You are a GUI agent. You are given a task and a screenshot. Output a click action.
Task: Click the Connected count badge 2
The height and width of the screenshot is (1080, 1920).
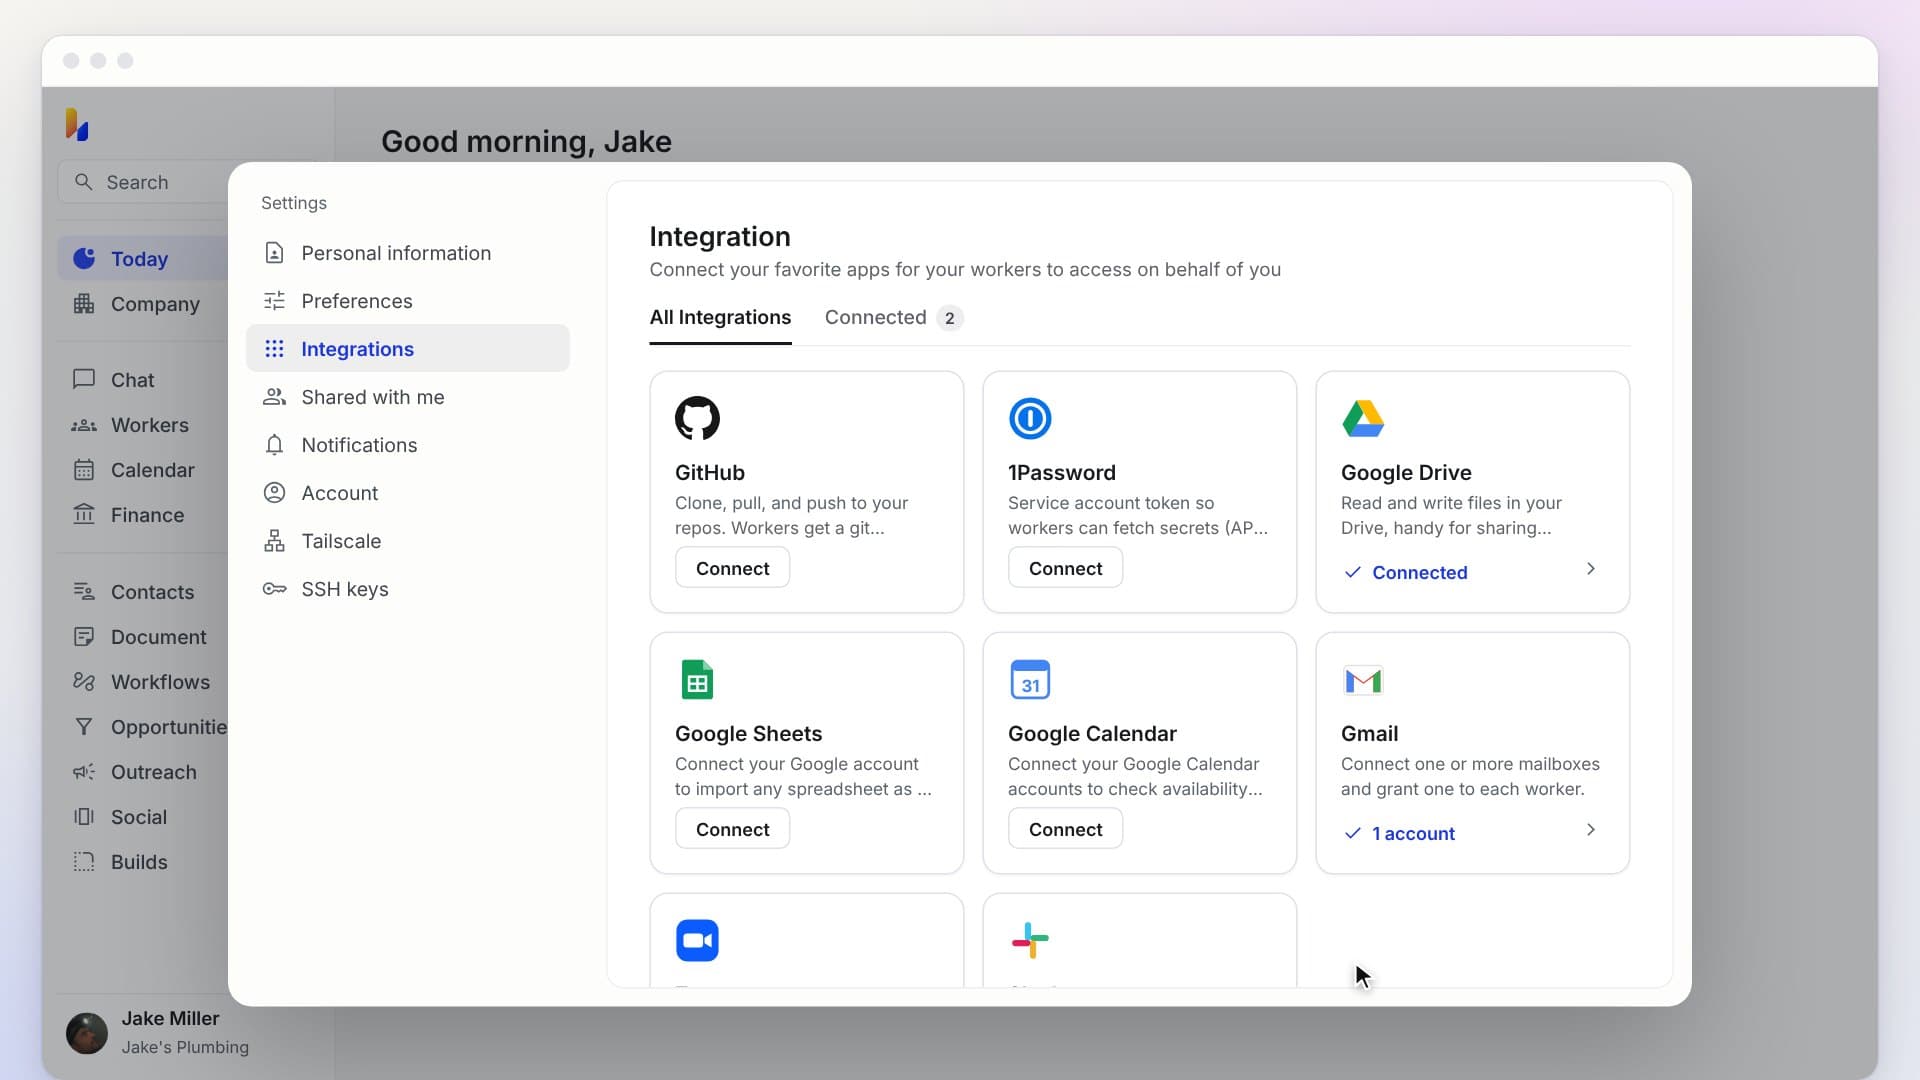click(x=949, y=318)
